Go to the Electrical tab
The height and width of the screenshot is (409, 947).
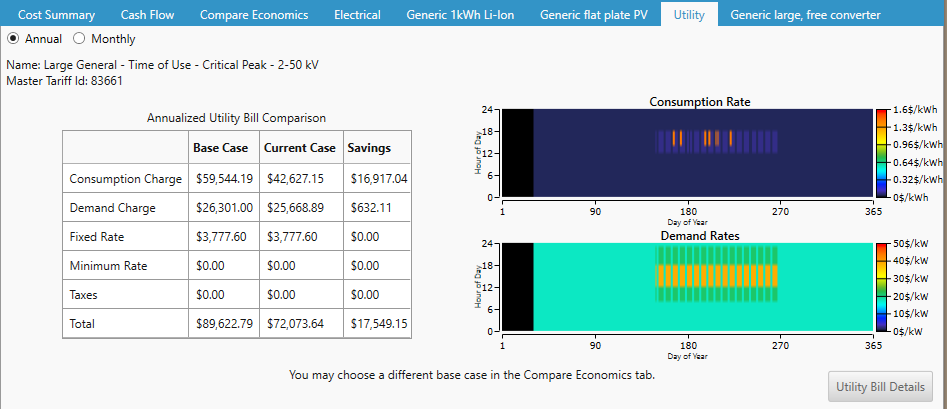point(357,15)
